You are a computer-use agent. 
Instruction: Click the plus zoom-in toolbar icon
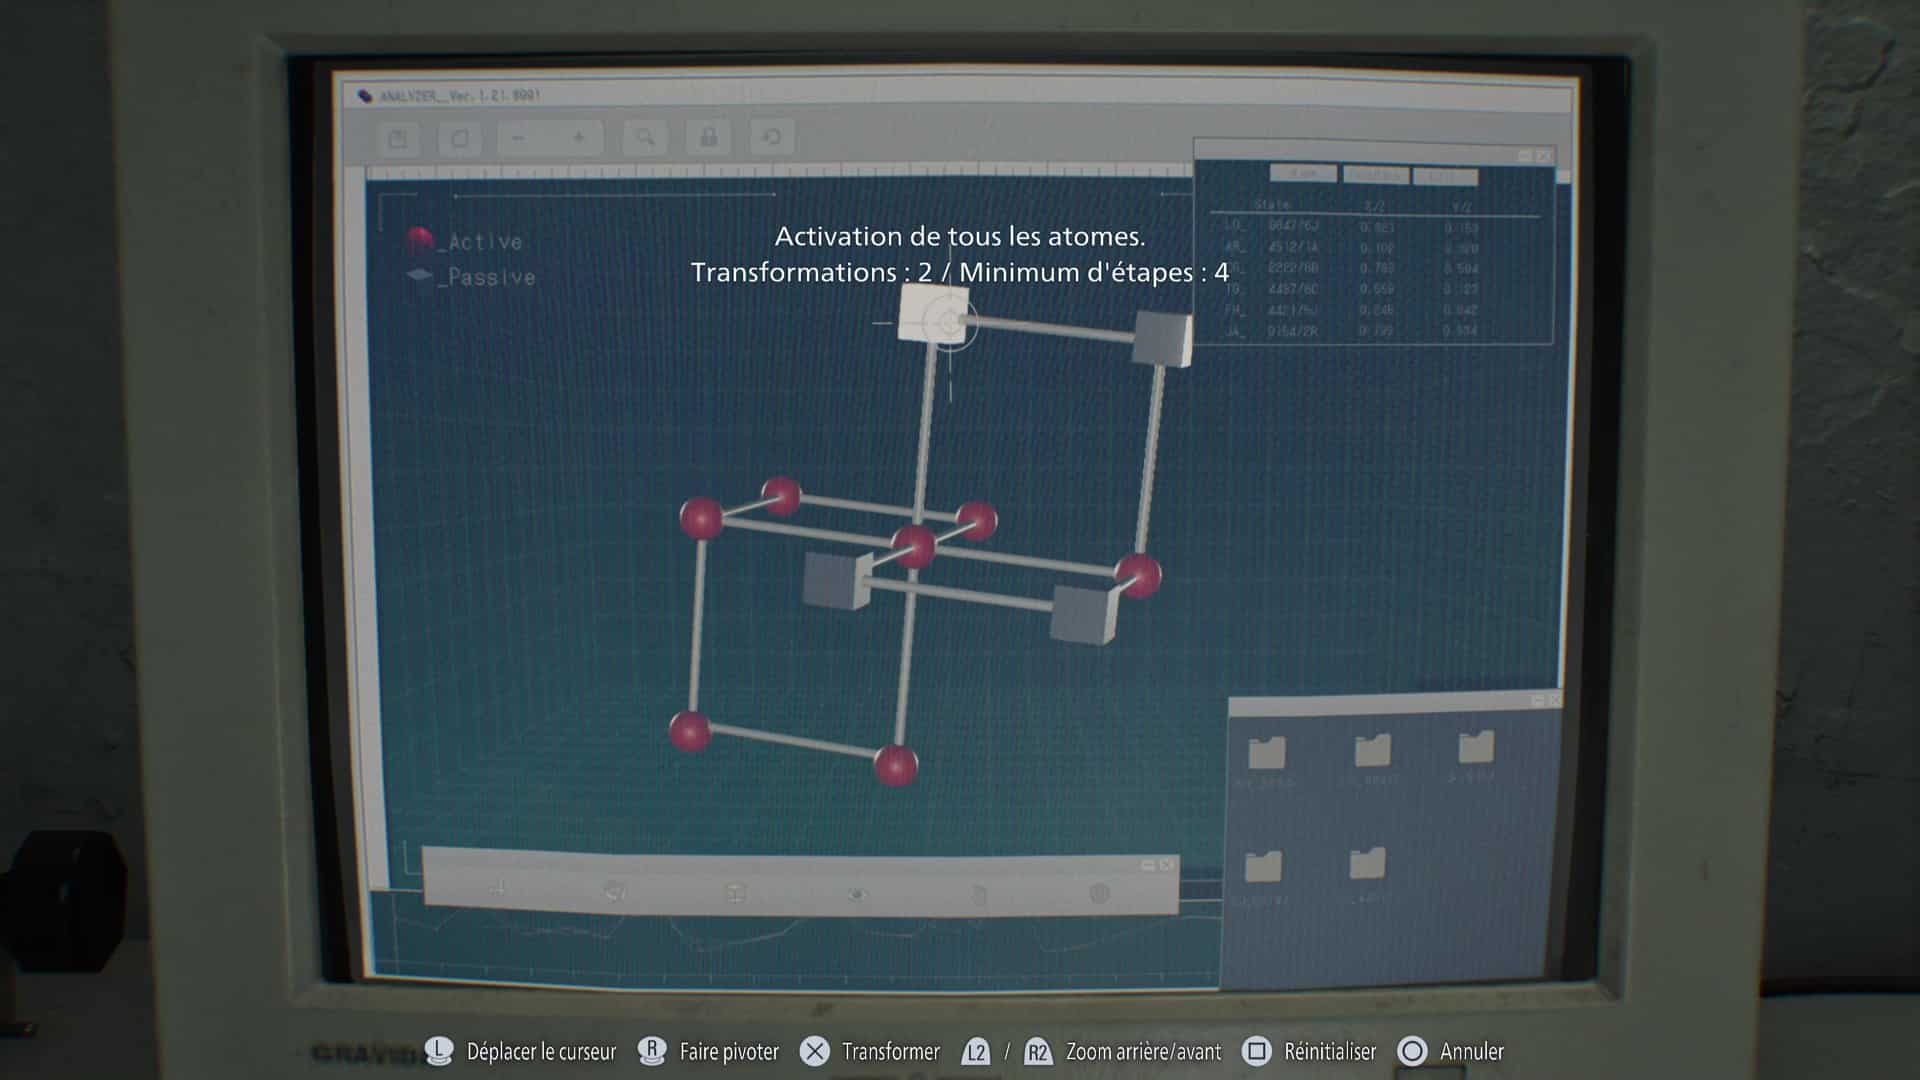coord(579,137)
